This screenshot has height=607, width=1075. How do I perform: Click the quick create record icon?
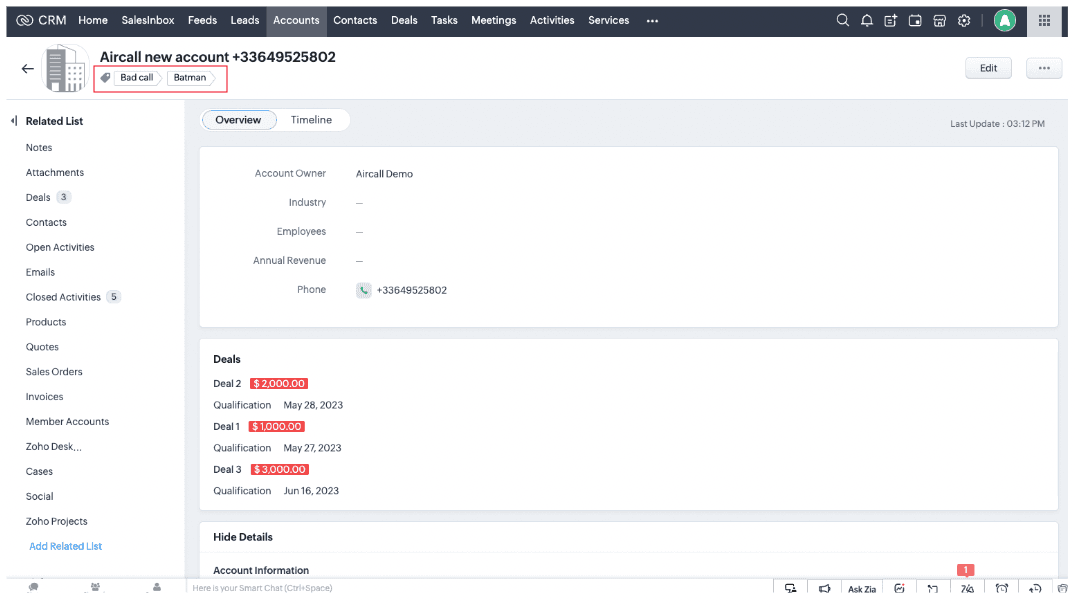(x=890, y=20)
